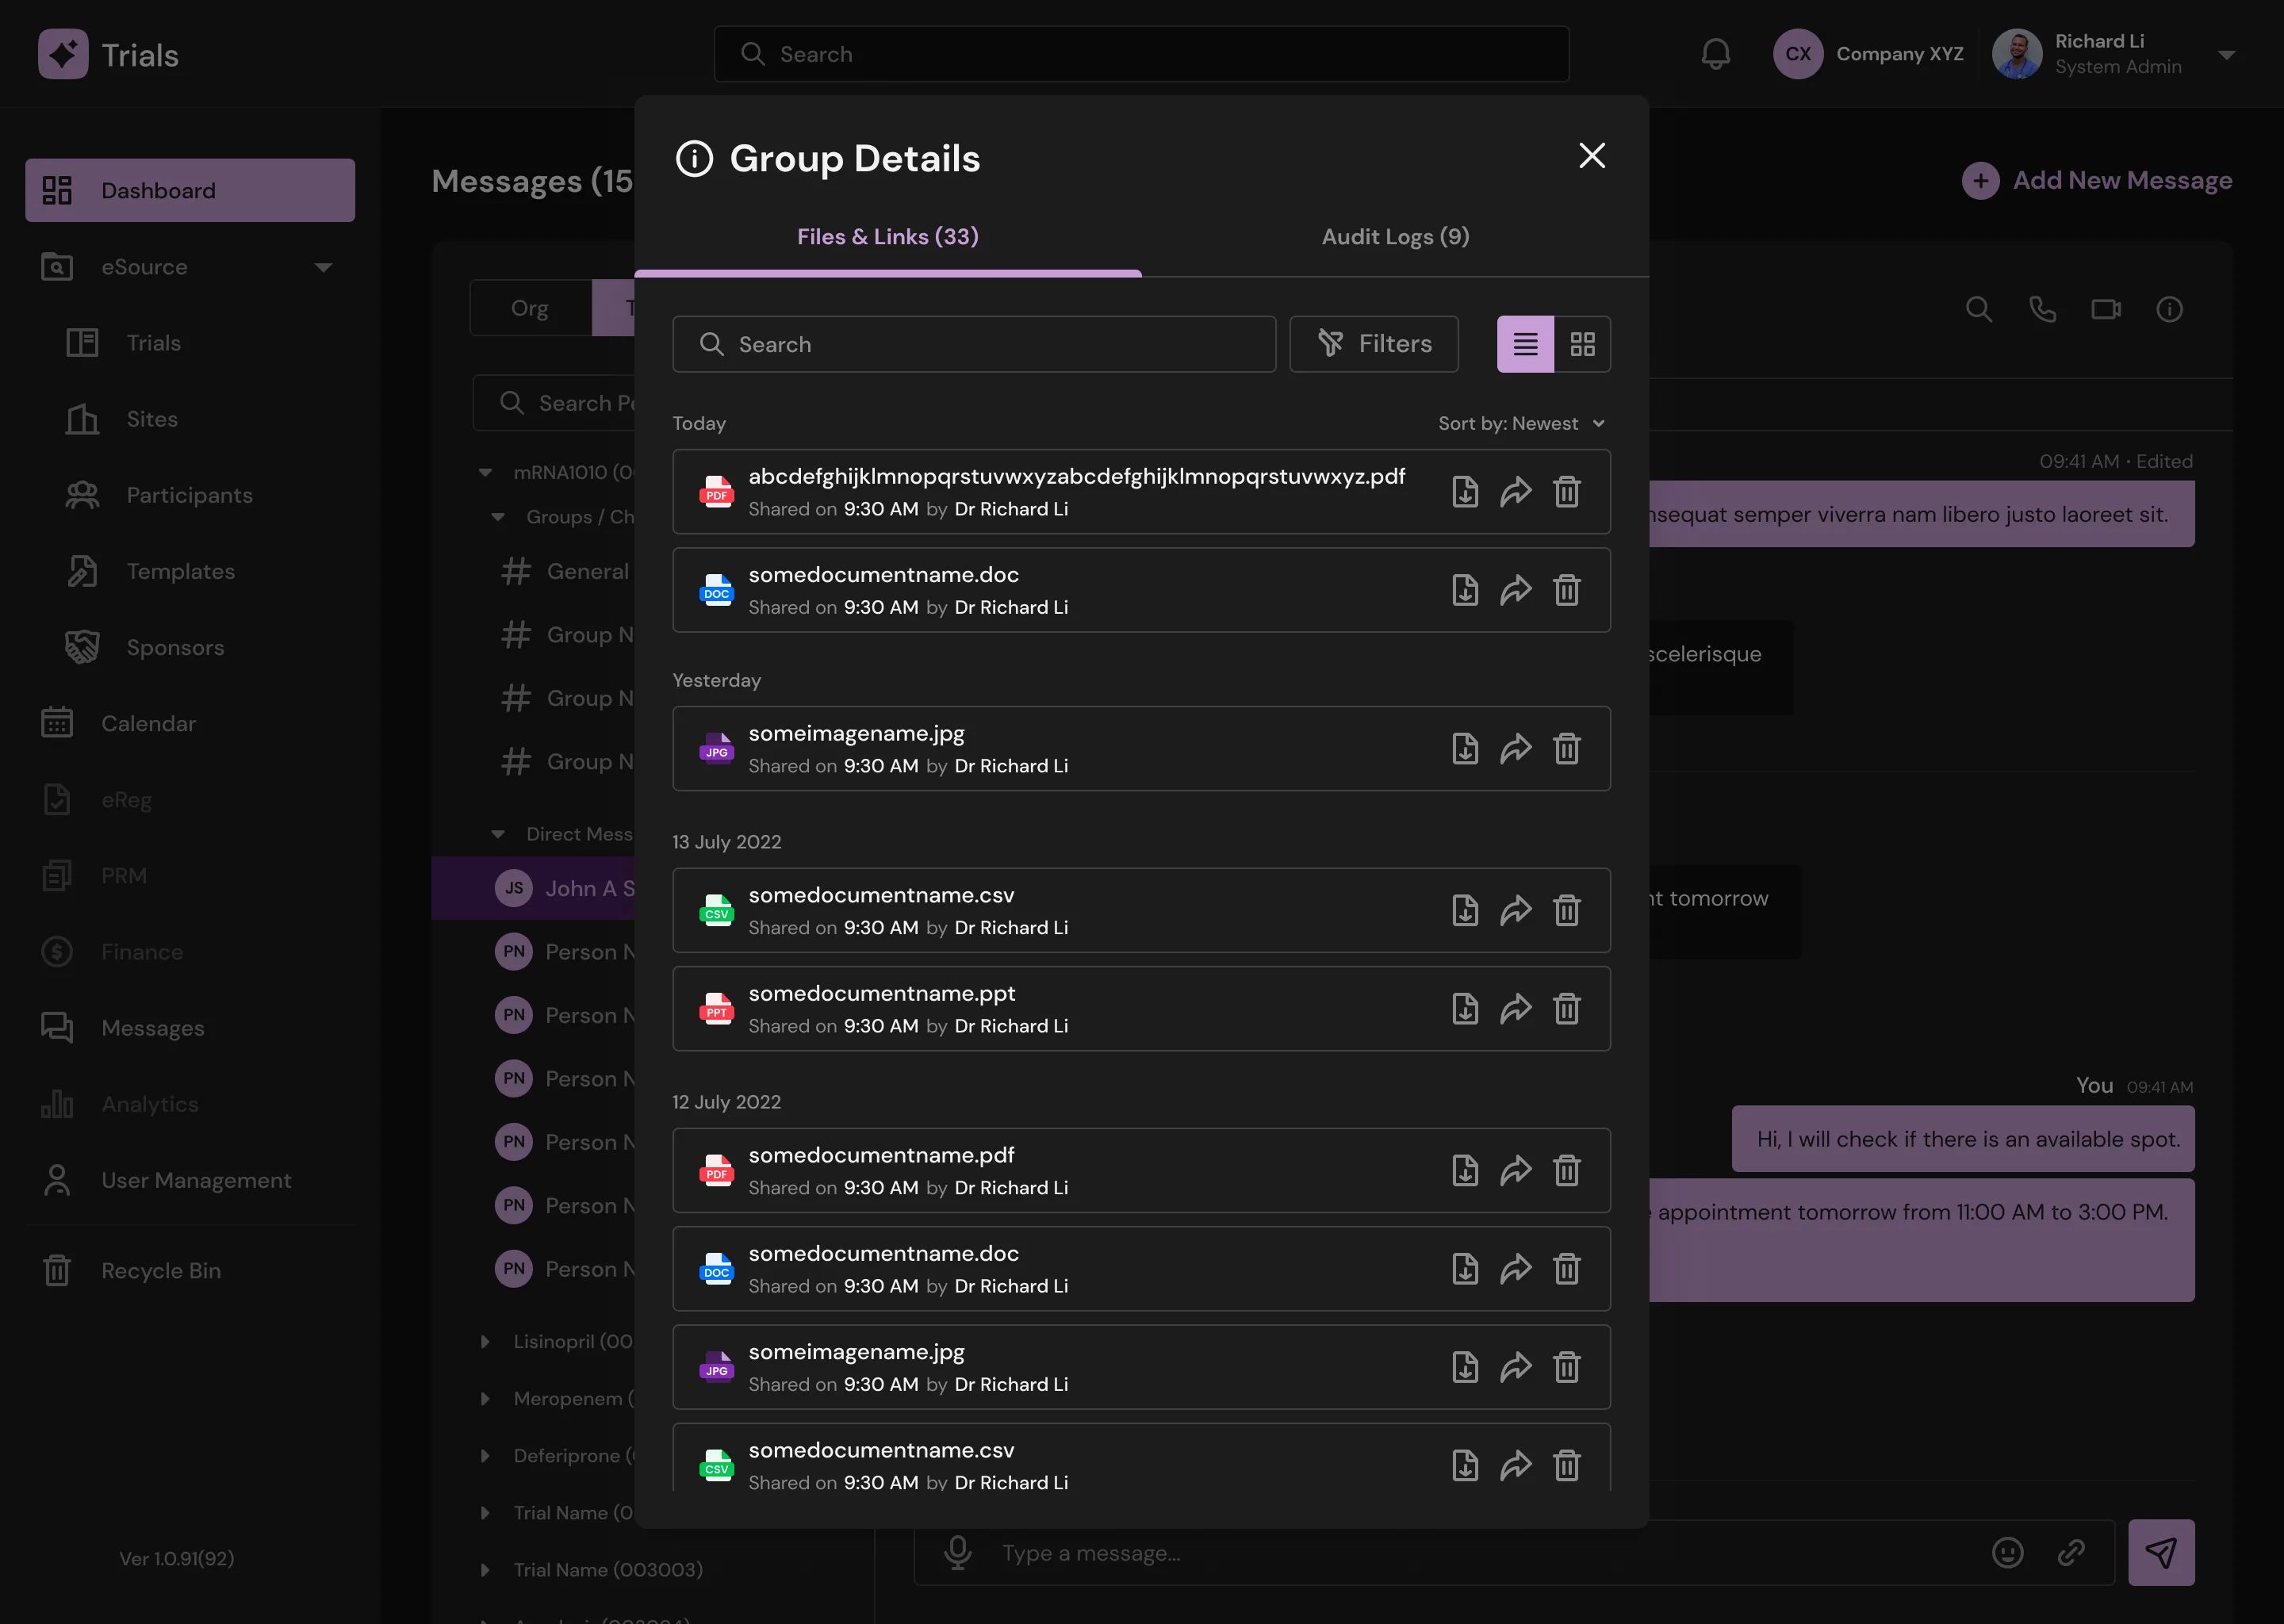Collapse the Groups / Channels tree node
2284x1624 pixels.
pyautogui.click(x=498, y=518)
